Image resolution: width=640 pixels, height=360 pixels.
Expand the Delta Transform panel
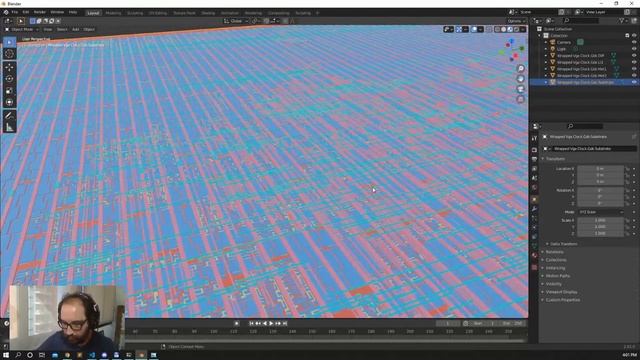coord(564,244)
